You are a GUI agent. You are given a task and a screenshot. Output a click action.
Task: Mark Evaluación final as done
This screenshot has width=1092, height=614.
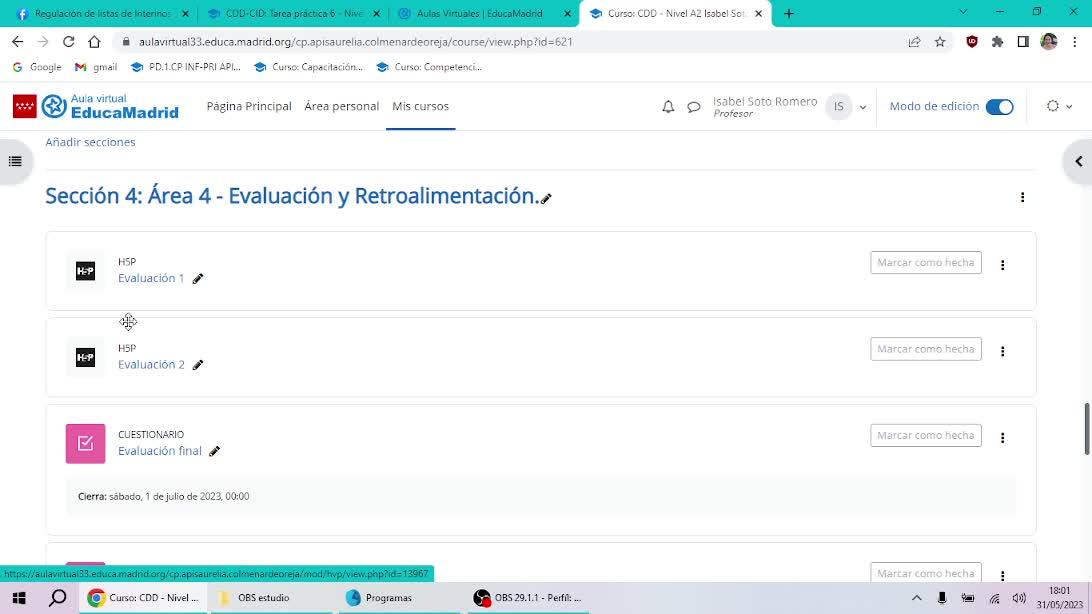[x=926, y=435]
